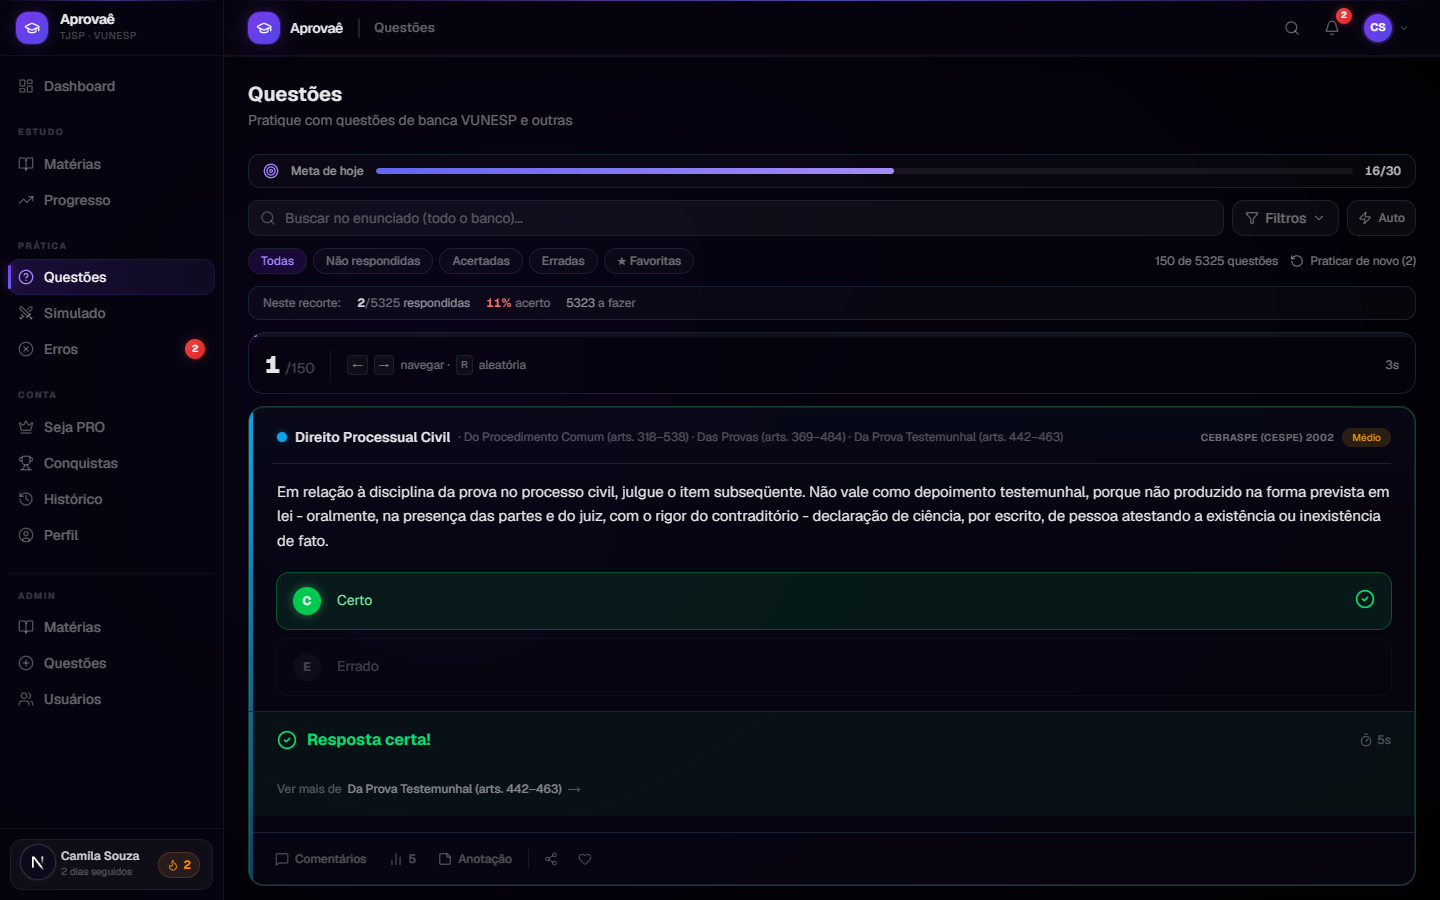Image resolution: width=1440 pixels, height=900 pixels.
Task: Click Seja PRO in sidebar
Action: 111,427
